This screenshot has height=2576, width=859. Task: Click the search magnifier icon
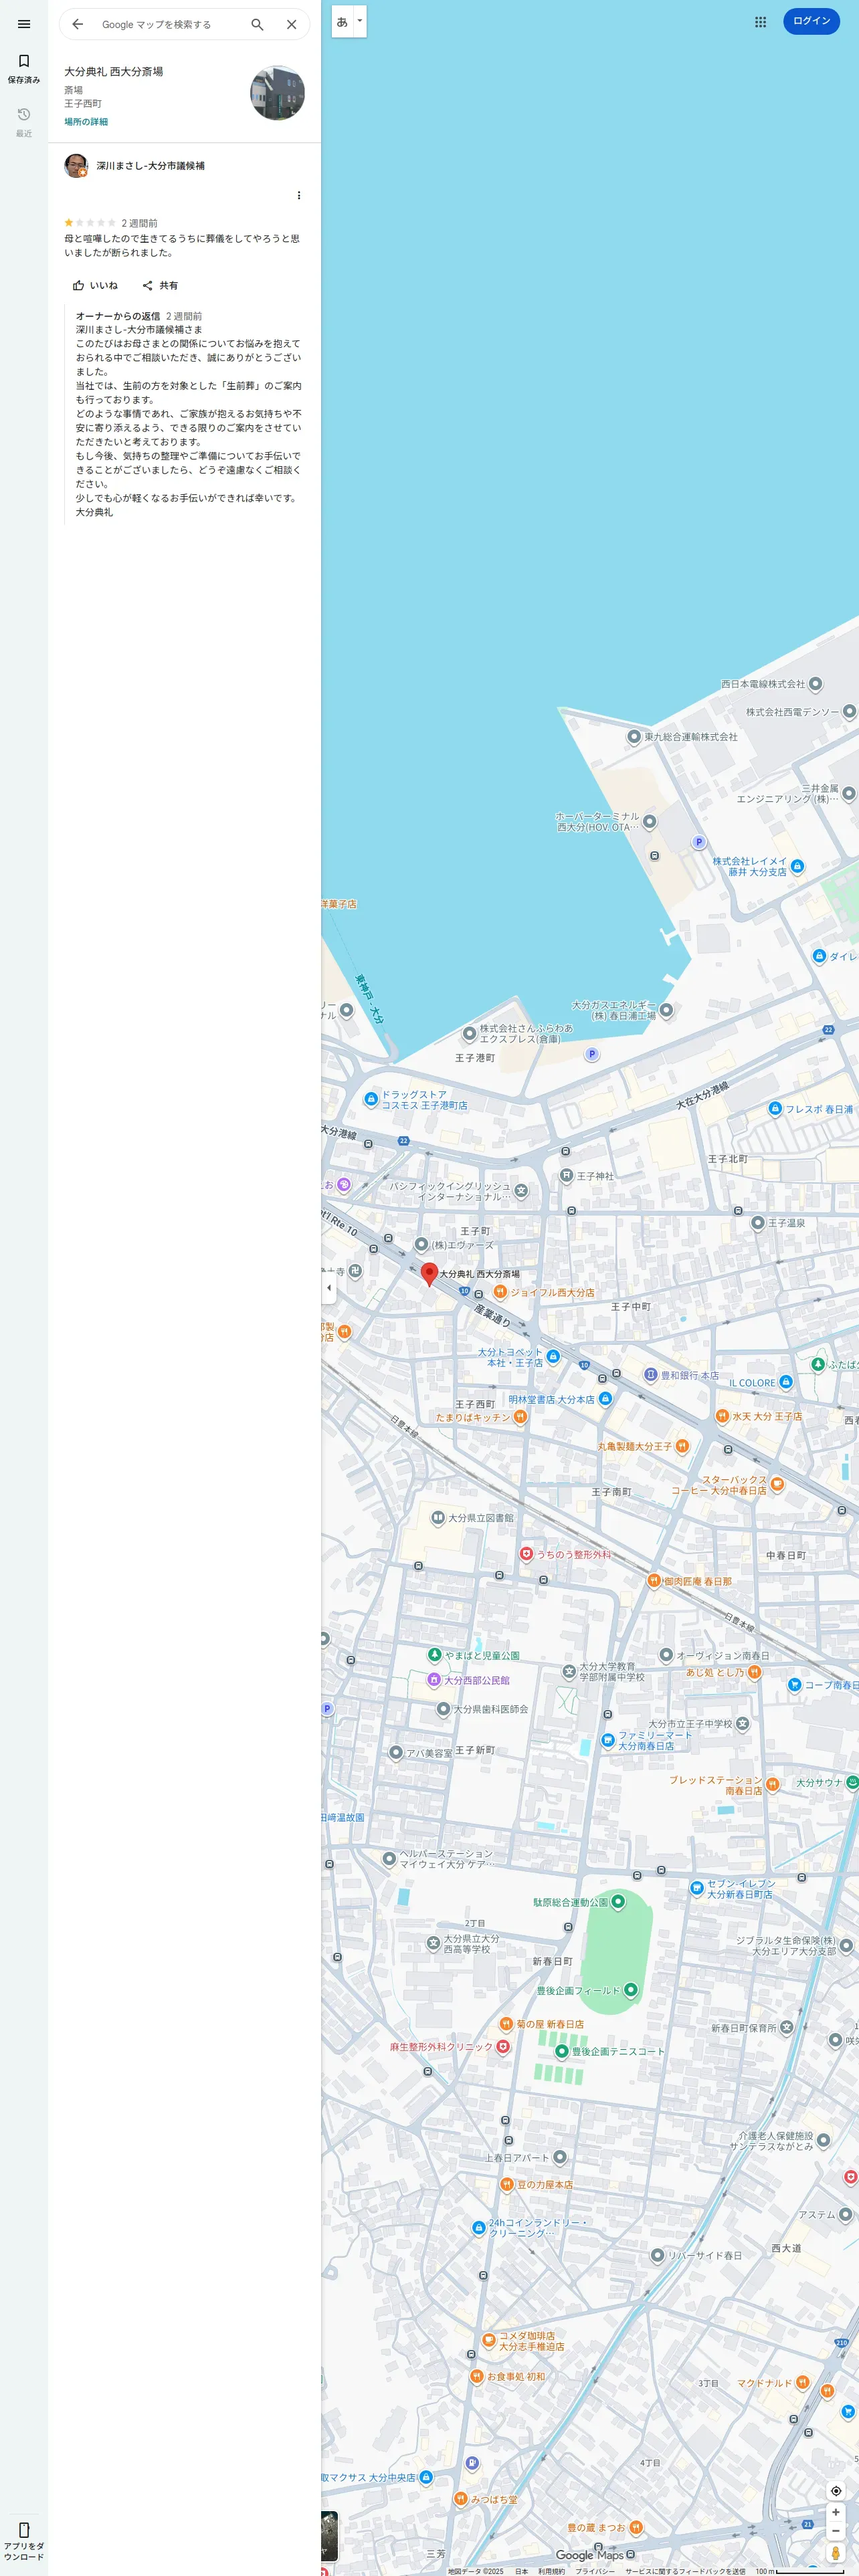pos(257,24)
